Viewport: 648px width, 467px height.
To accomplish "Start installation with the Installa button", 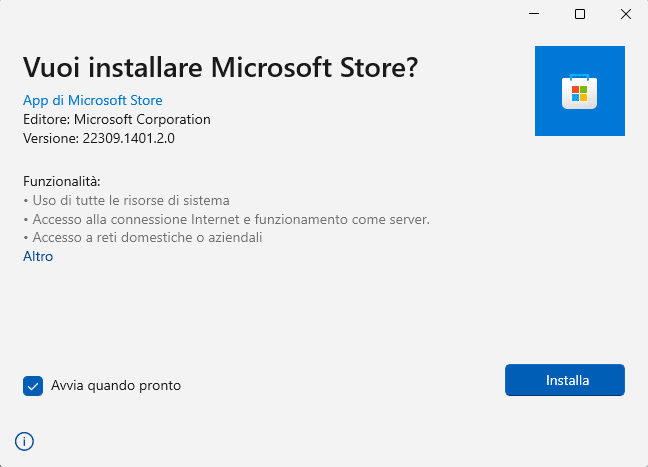I will (x=565, y=380).
